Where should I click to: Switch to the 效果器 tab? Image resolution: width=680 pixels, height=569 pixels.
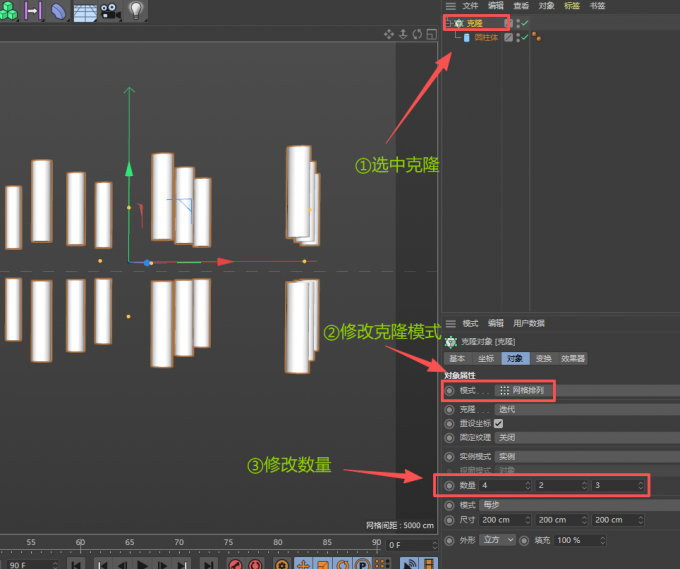click(x=572, y=359)
